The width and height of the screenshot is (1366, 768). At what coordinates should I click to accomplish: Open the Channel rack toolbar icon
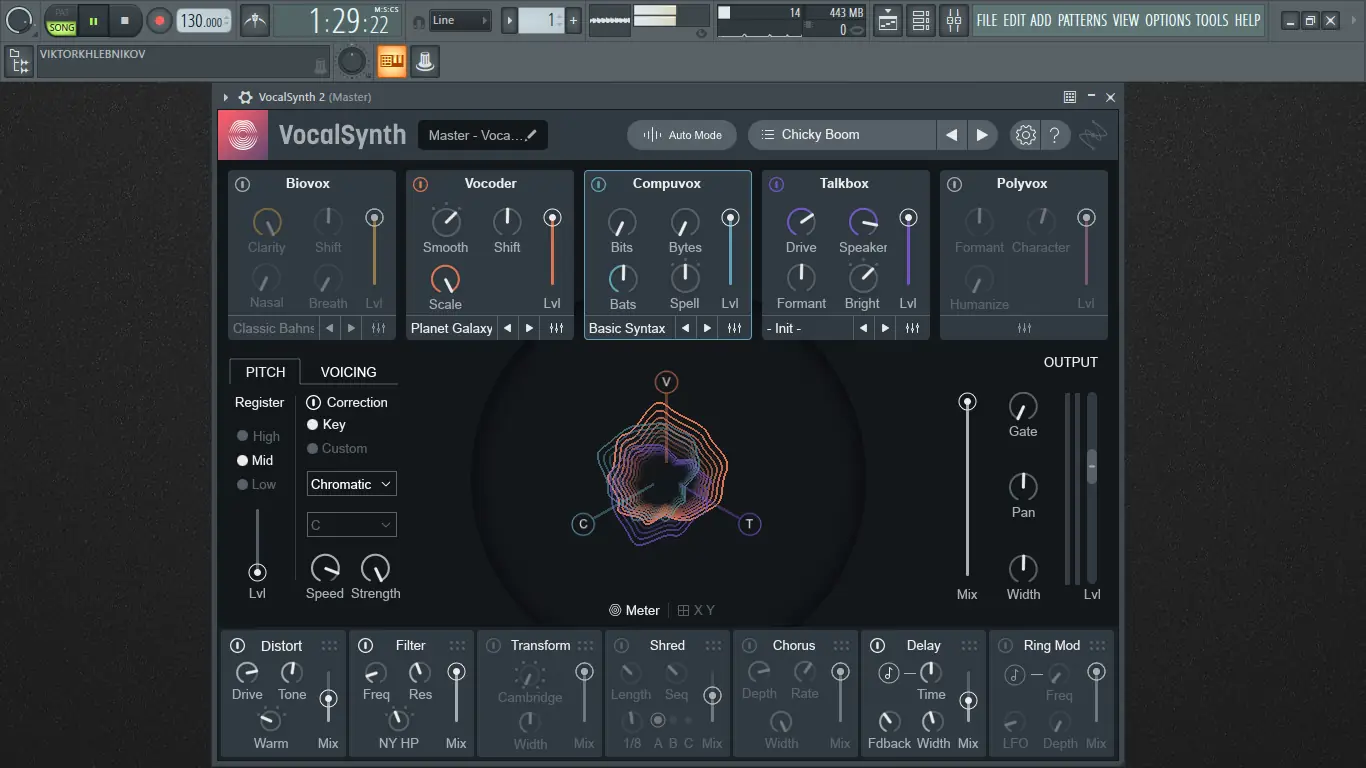pos(921,20)
